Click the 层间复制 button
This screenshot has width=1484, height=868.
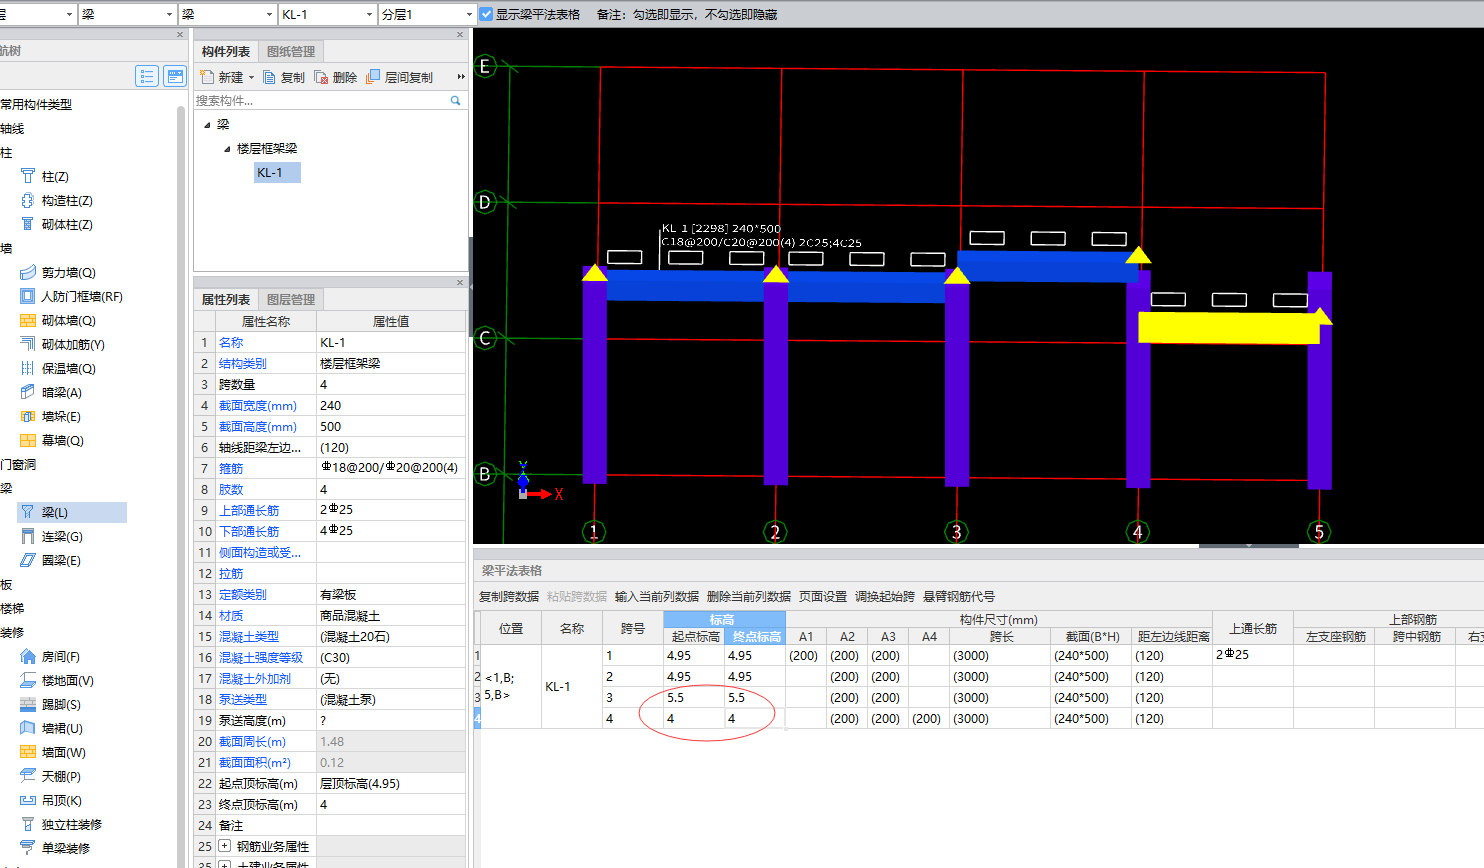click(x=400, y=77)
